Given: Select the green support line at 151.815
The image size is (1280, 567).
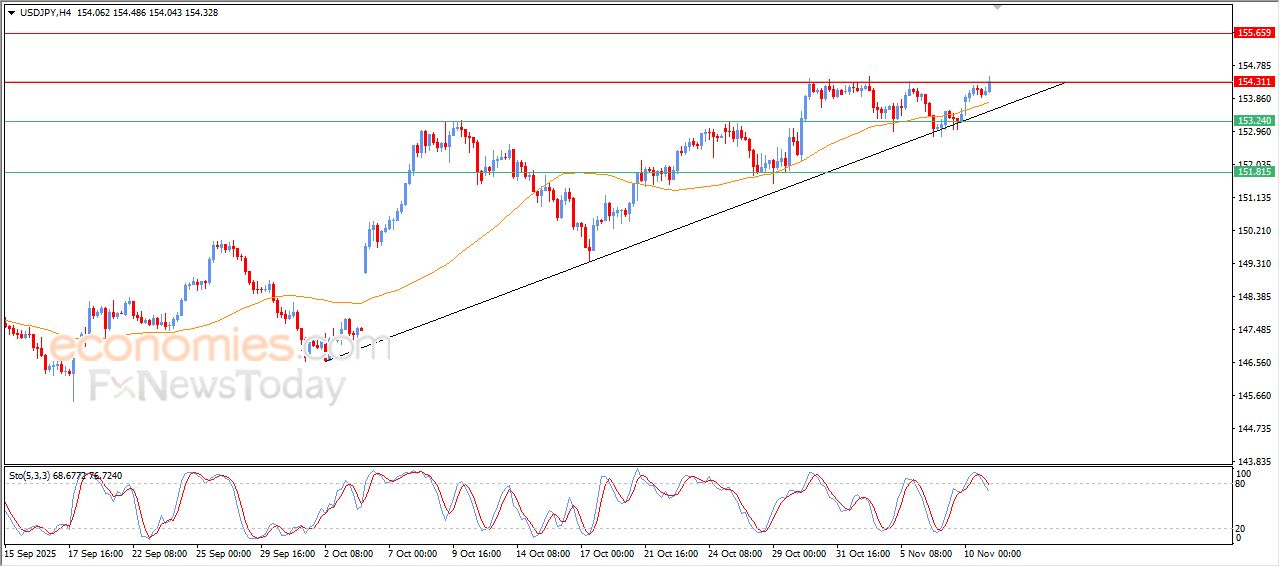Looking at the screenshot, I should click(x=300, y=172).
